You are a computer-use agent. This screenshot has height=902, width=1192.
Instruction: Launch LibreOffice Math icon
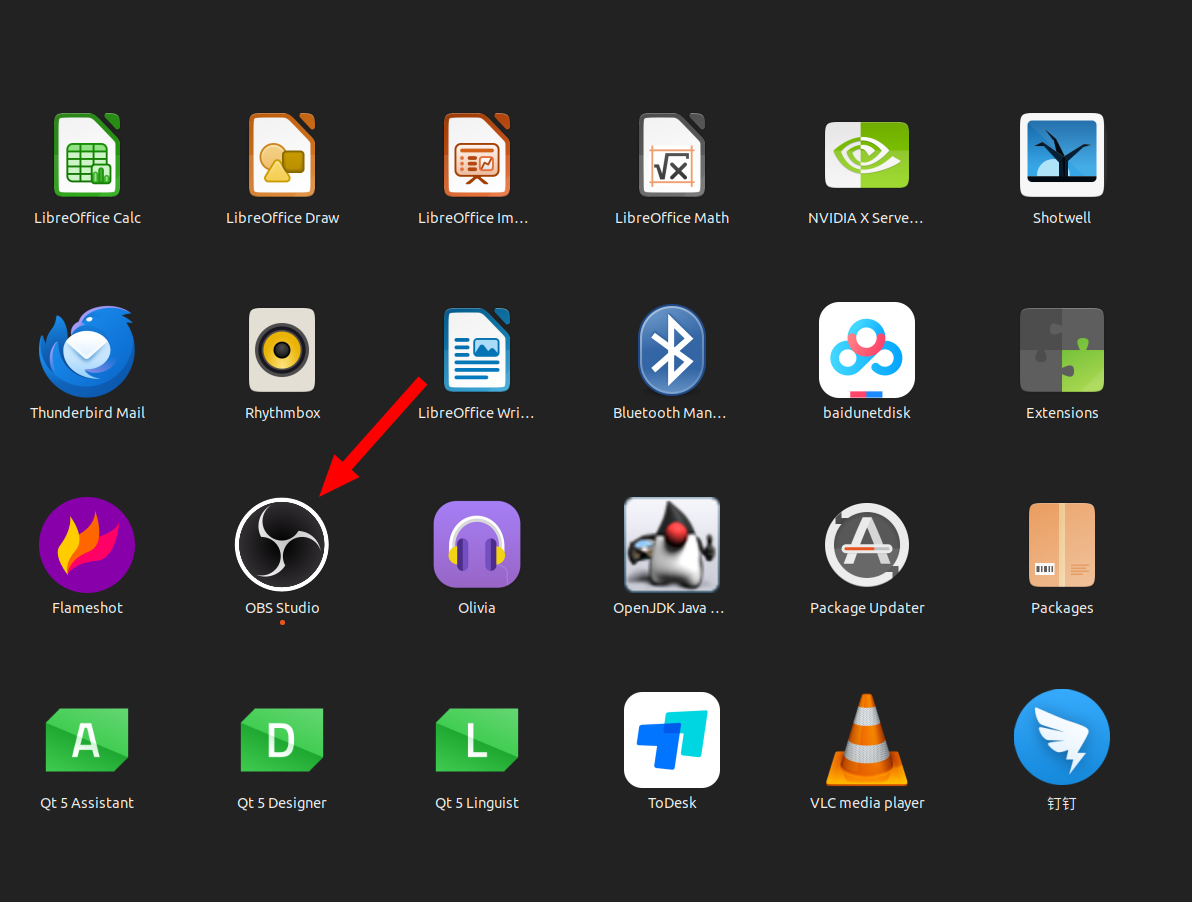[x=672, y=155]
